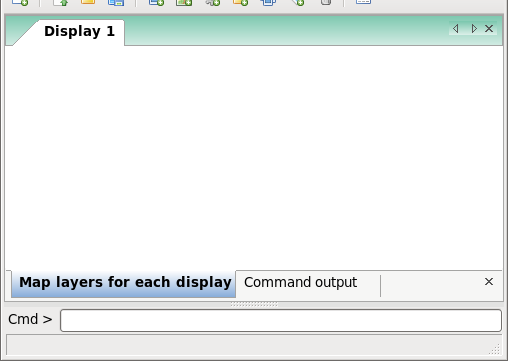The image size is (508, 361).
Task: Add multiple map layers with the stacked-layers plus icon
Action: pos(156,2)
